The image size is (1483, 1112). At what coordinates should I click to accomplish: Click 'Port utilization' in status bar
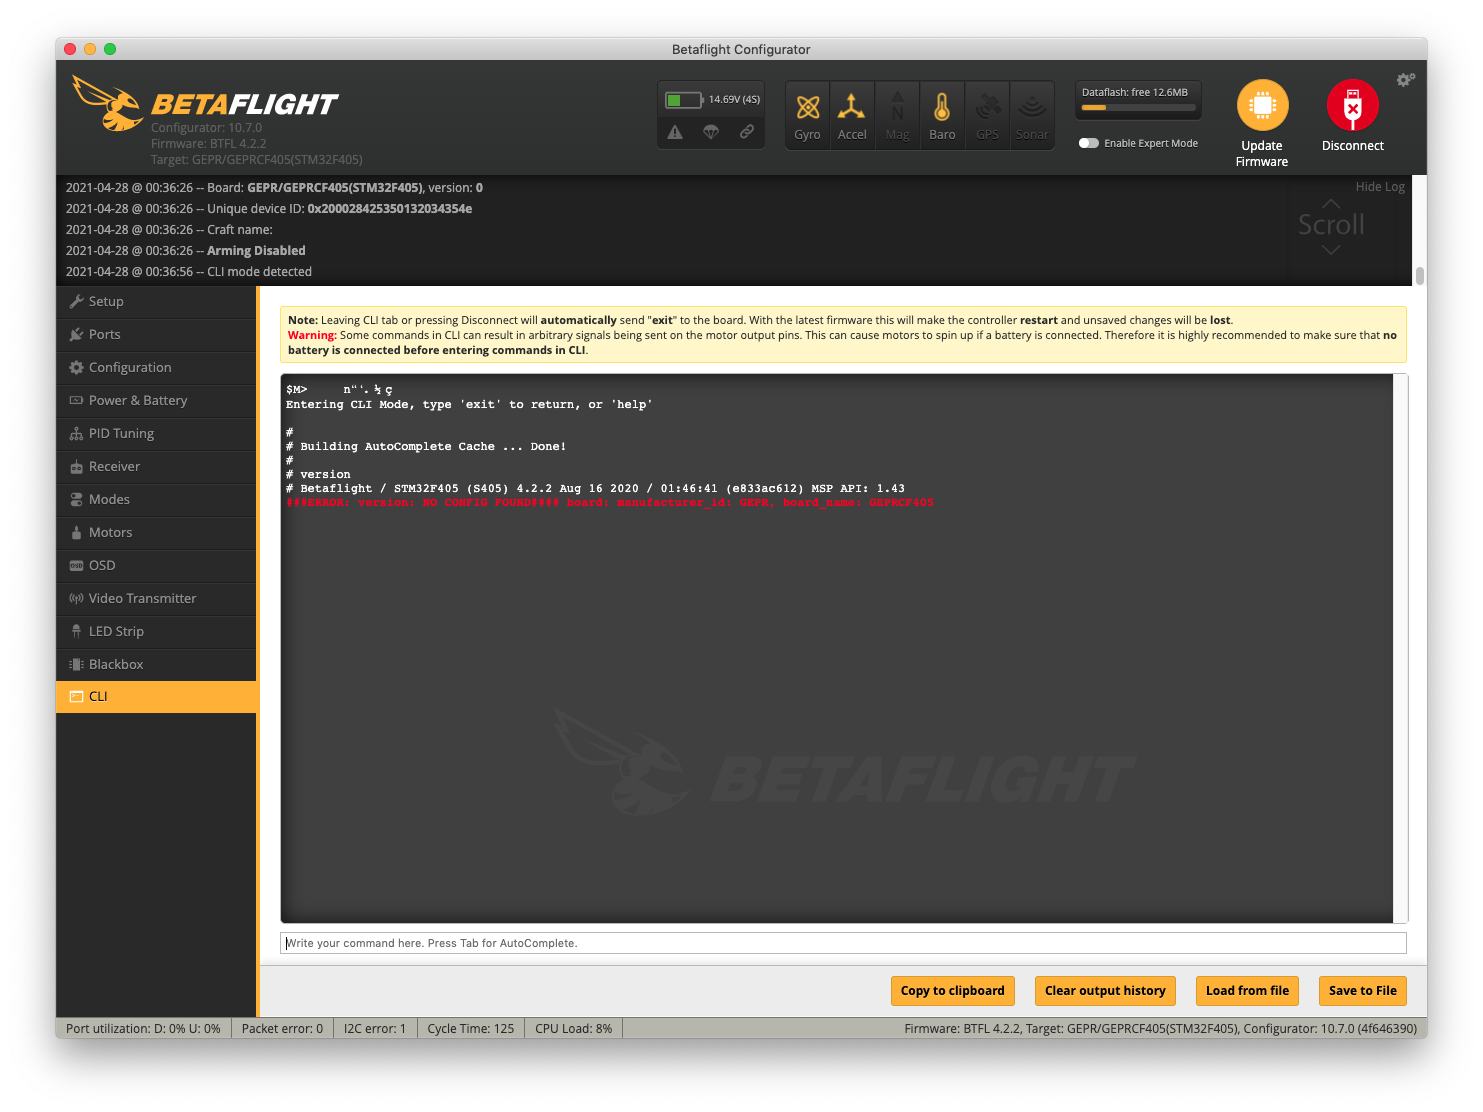tap(143, 1028)
